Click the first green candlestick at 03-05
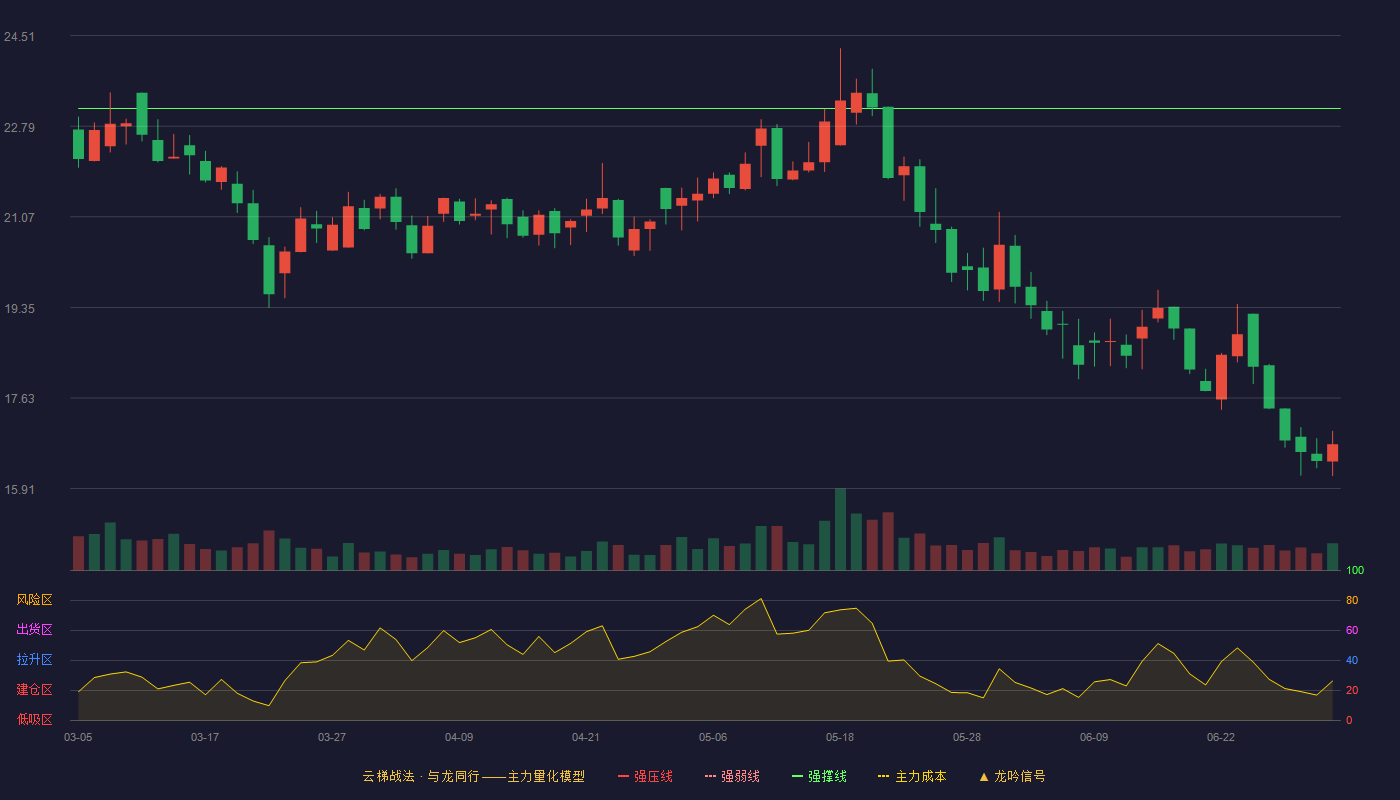The image size is (1400, 800). pyautogui.click(x=78, y=143)
